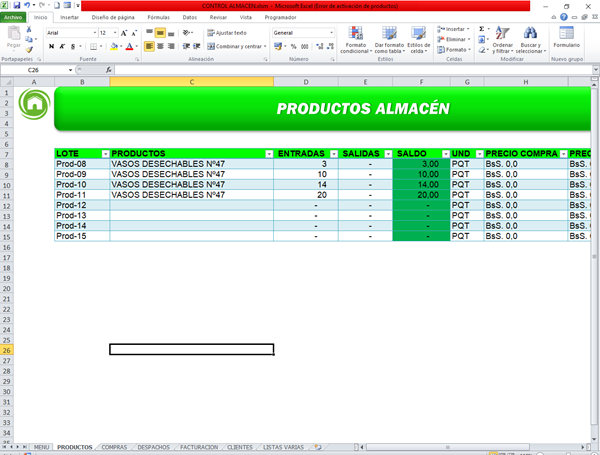600x455 pixels.
Task: Open the Archivo file tab
Action: pos(13,17)
